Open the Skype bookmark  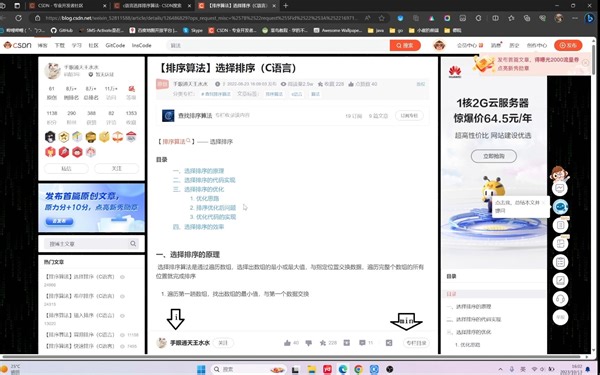192,30
